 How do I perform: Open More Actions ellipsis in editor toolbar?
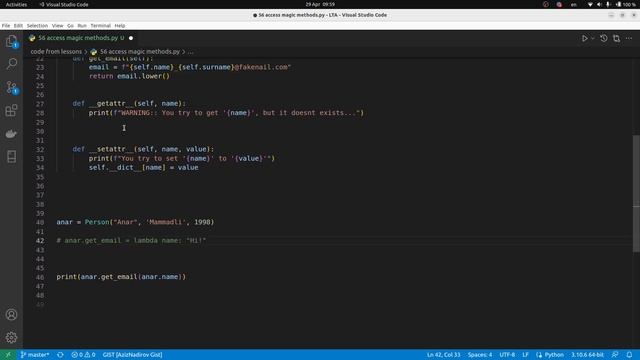629,38
